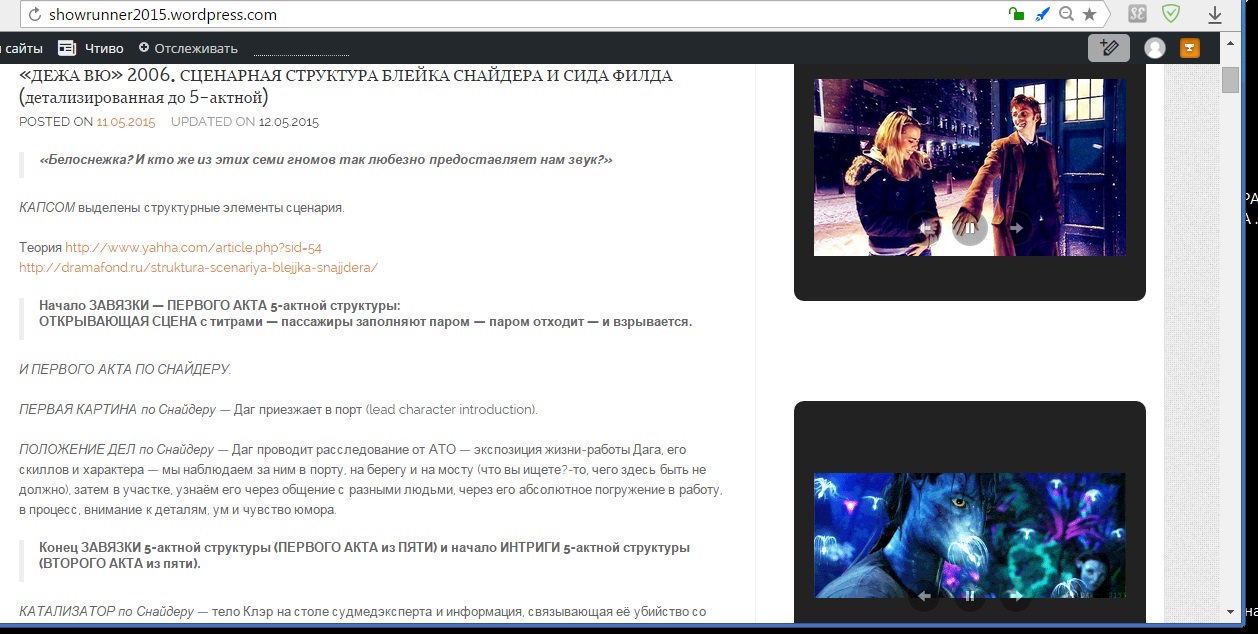Follow the yahha.com article link
The image size is (1258, 634).
(x=193, y=247)
